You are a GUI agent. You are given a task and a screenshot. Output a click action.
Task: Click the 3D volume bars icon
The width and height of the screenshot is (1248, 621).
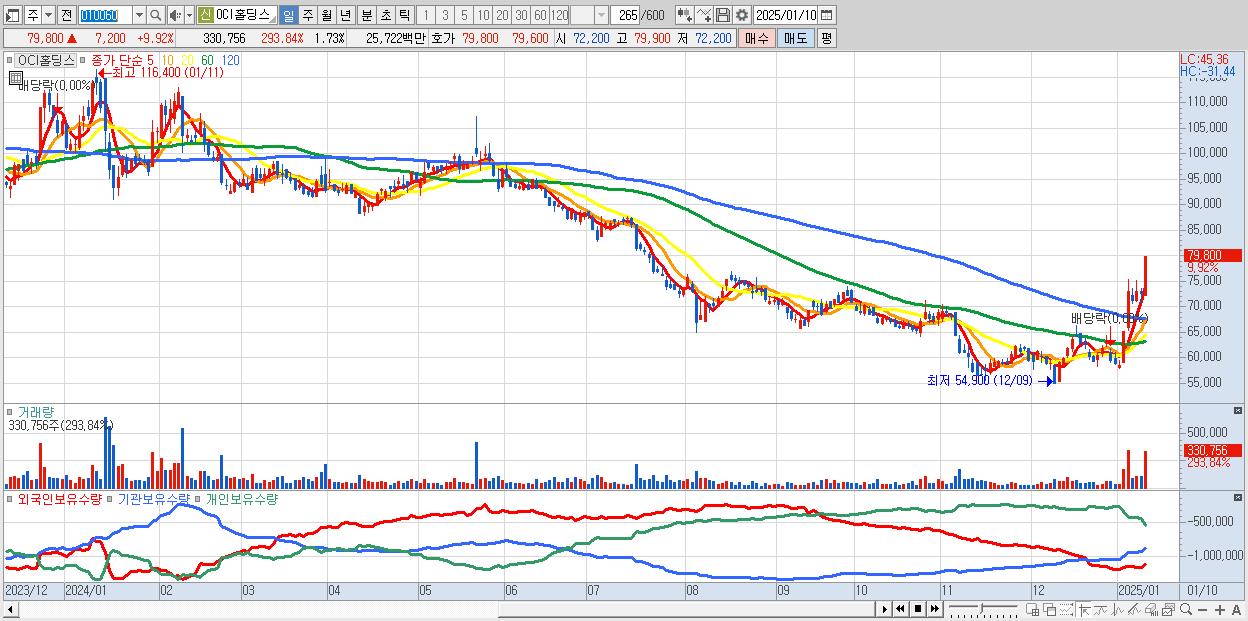1151,610
